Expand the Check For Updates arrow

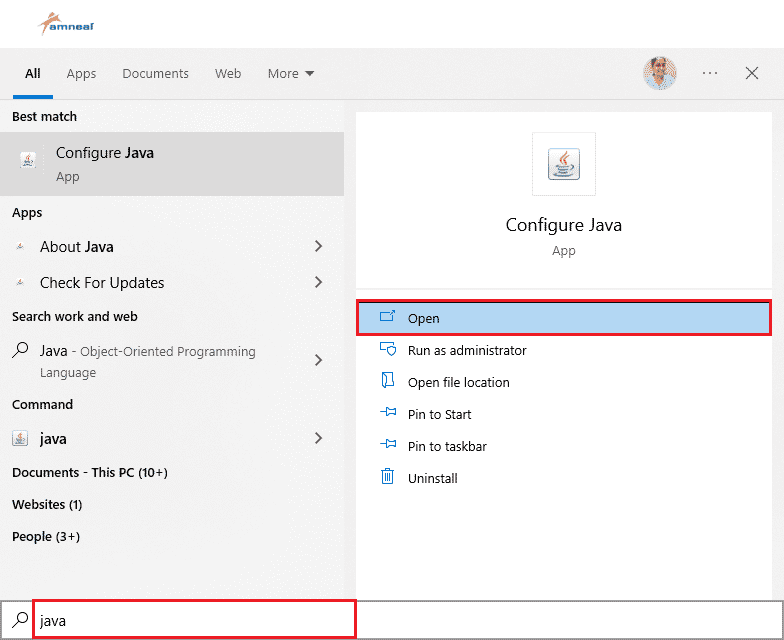tap(318, 282)
